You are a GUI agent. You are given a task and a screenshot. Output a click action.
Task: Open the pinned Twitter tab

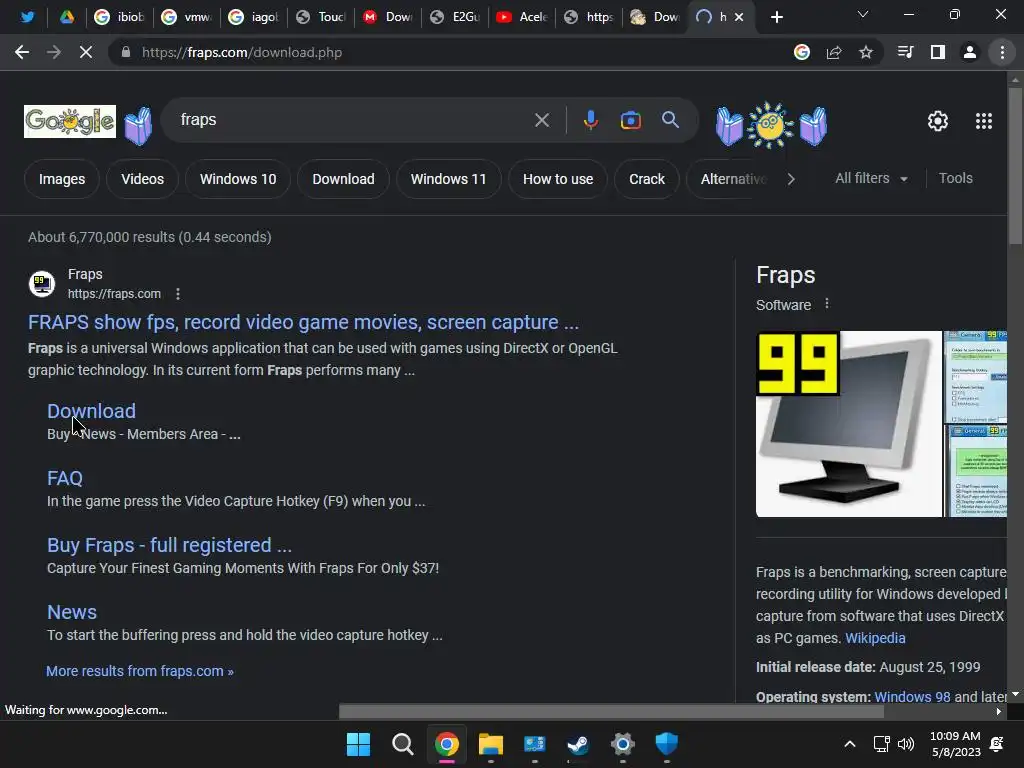tap(27, 17)
